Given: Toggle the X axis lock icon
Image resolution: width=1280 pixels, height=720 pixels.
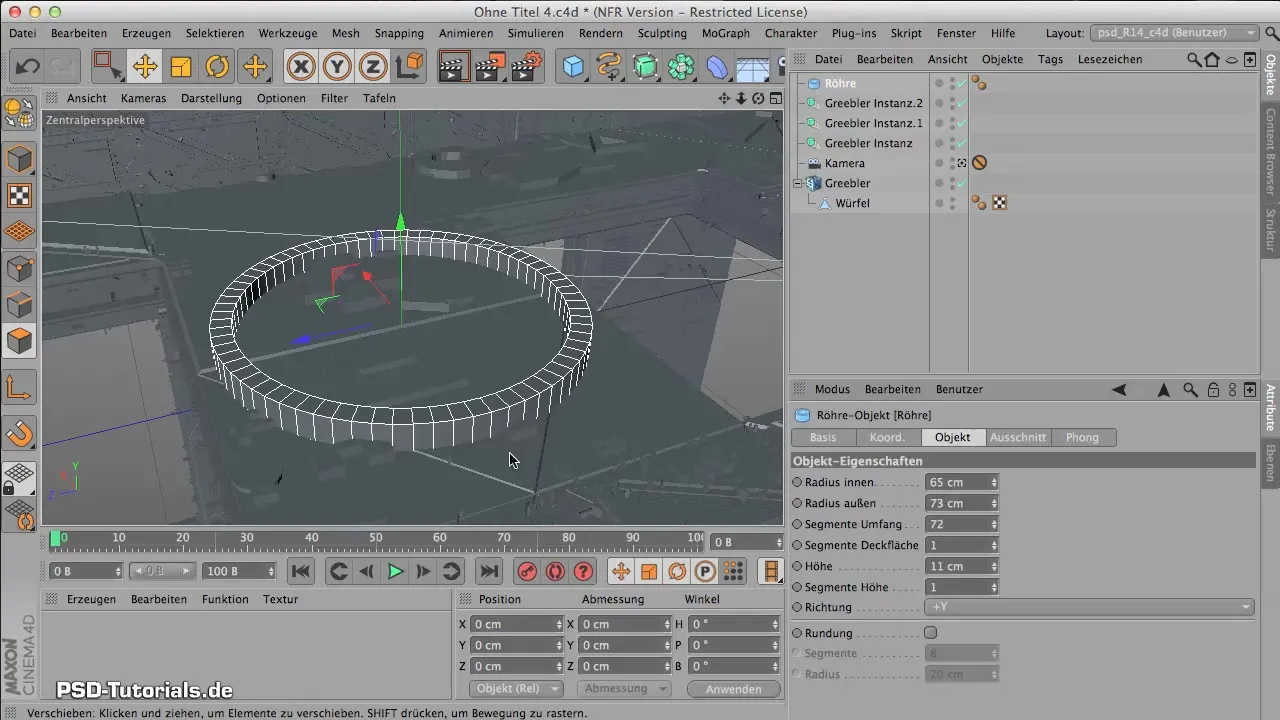Looking at the screenshot, I should point(301,67).
